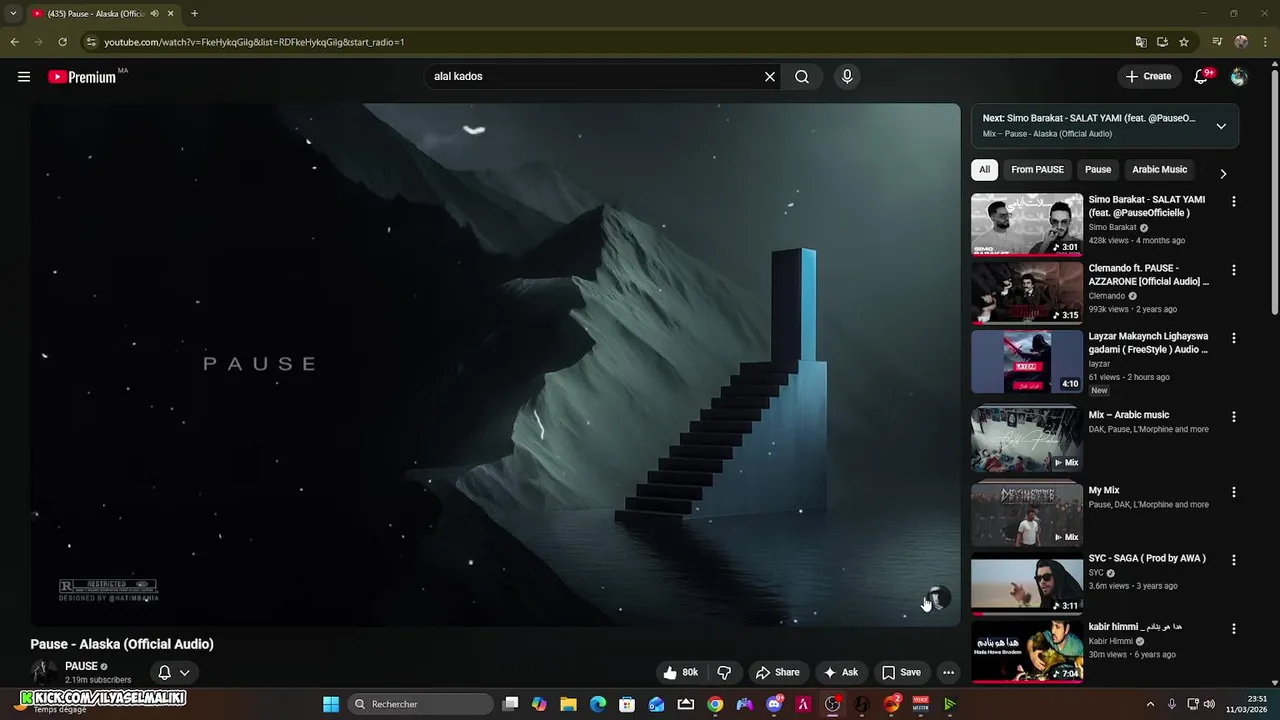Click the taskbar Rechercher search box
The height and width of the screenshot is (720, 1280).
[x=418, y=704]
